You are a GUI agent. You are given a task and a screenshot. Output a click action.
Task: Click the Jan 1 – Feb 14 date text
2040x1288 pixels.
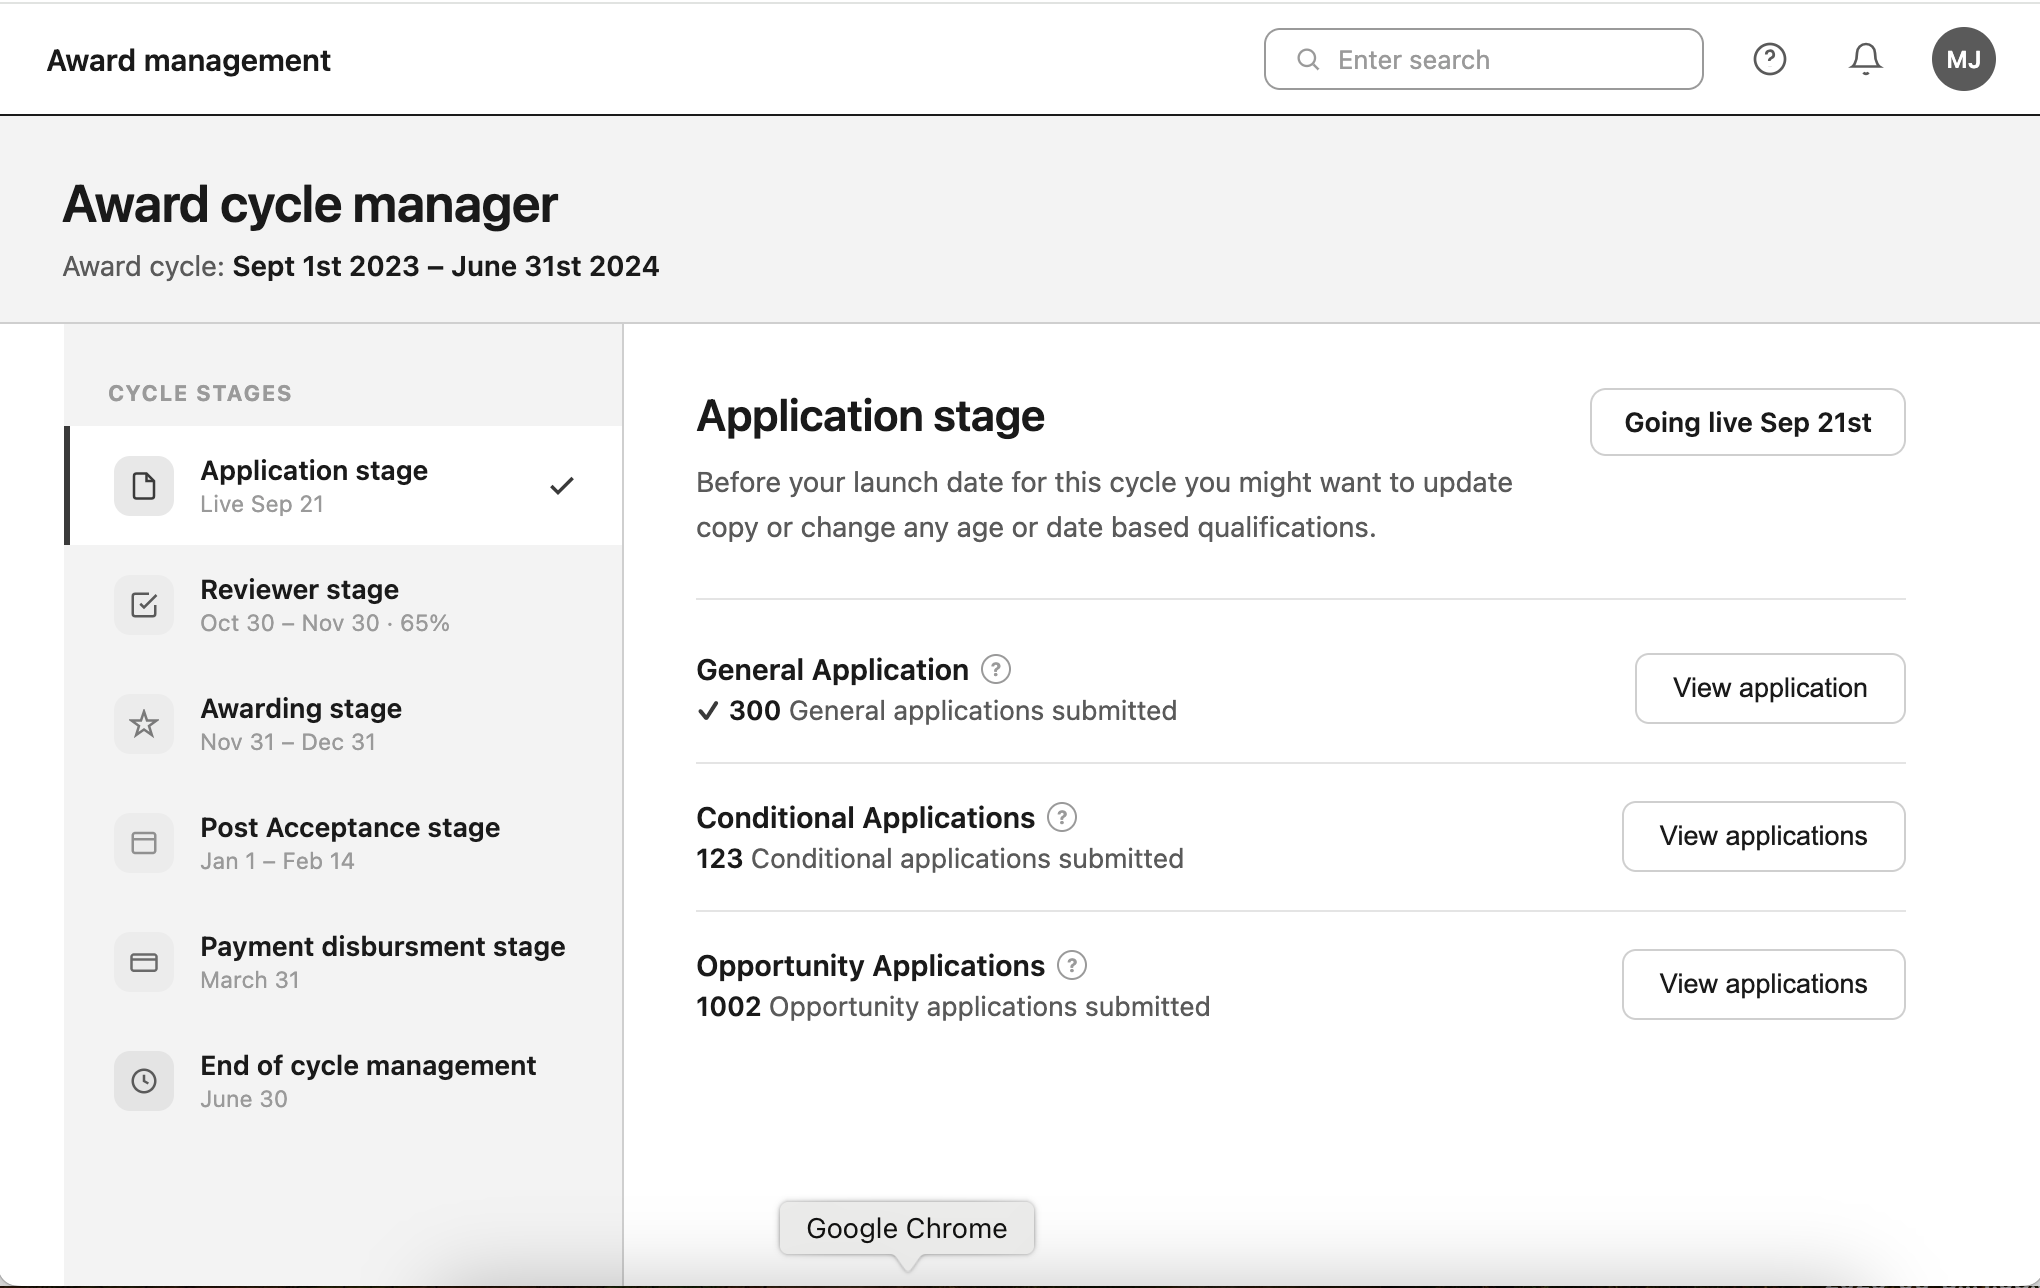[x=277, y=861]
